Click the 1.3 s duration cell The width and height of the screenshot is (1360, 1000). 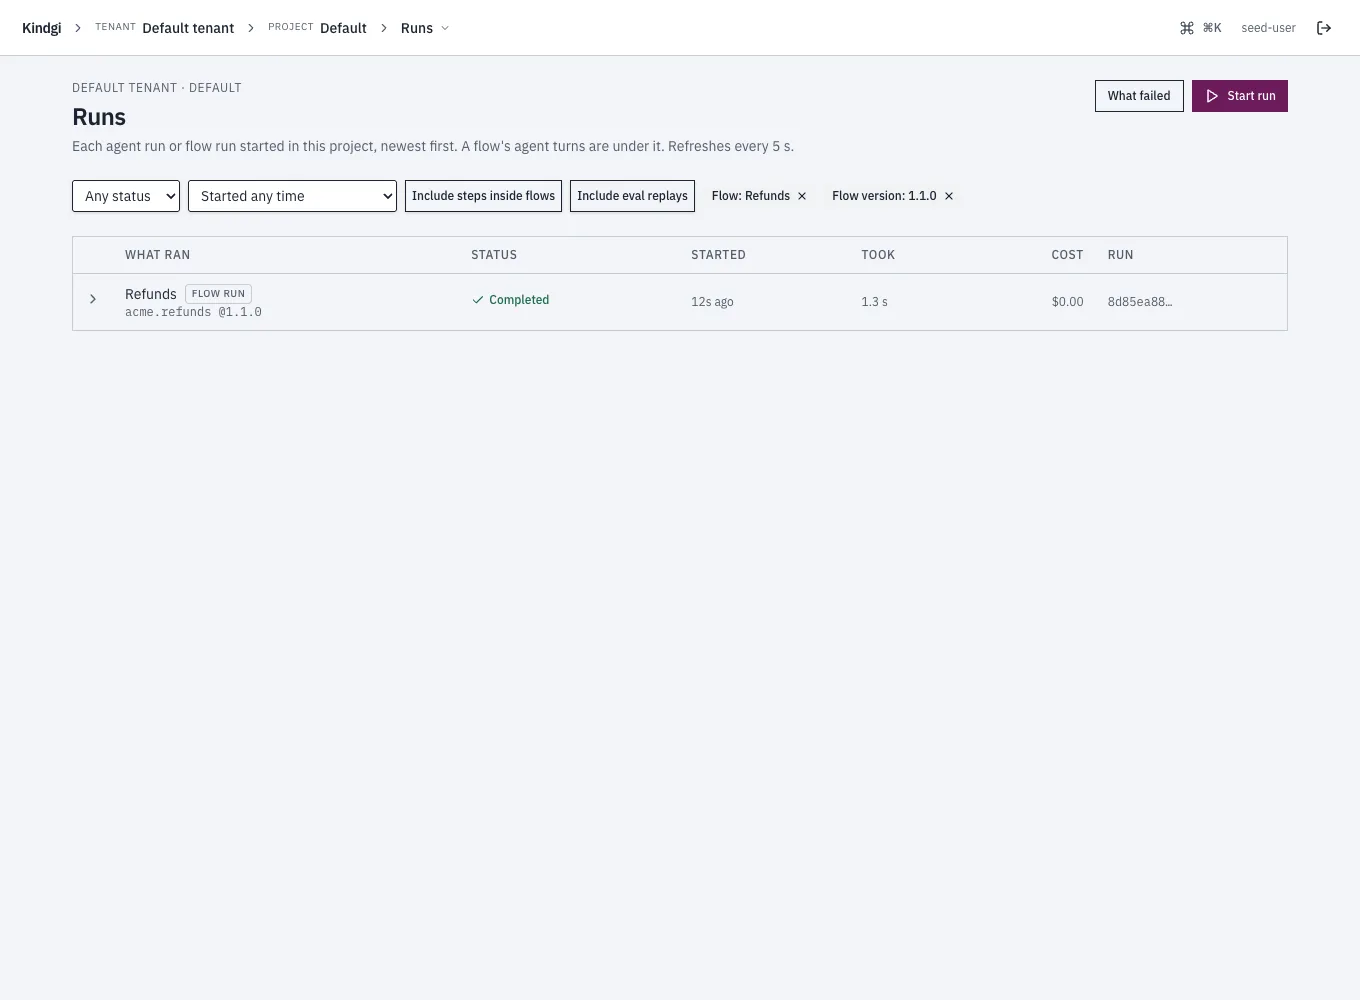pos(874,302)
